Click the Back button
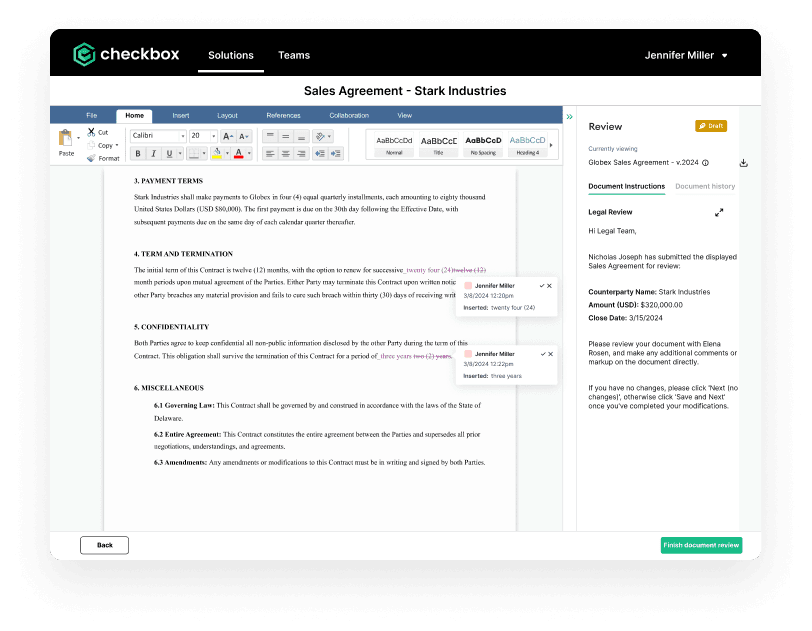Screen dimensions: 812x631 (x=105, y=545)
